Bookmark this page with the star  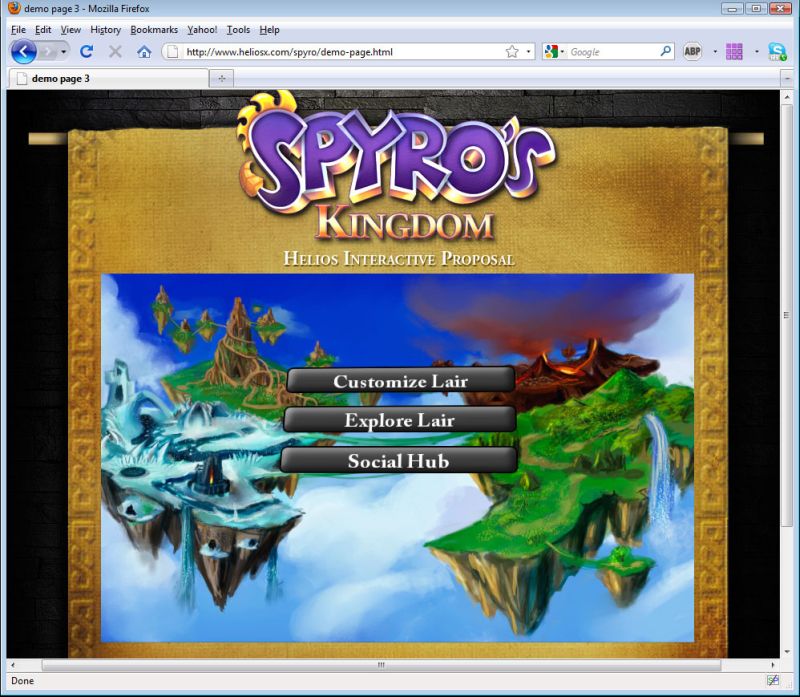coord(512,52)
